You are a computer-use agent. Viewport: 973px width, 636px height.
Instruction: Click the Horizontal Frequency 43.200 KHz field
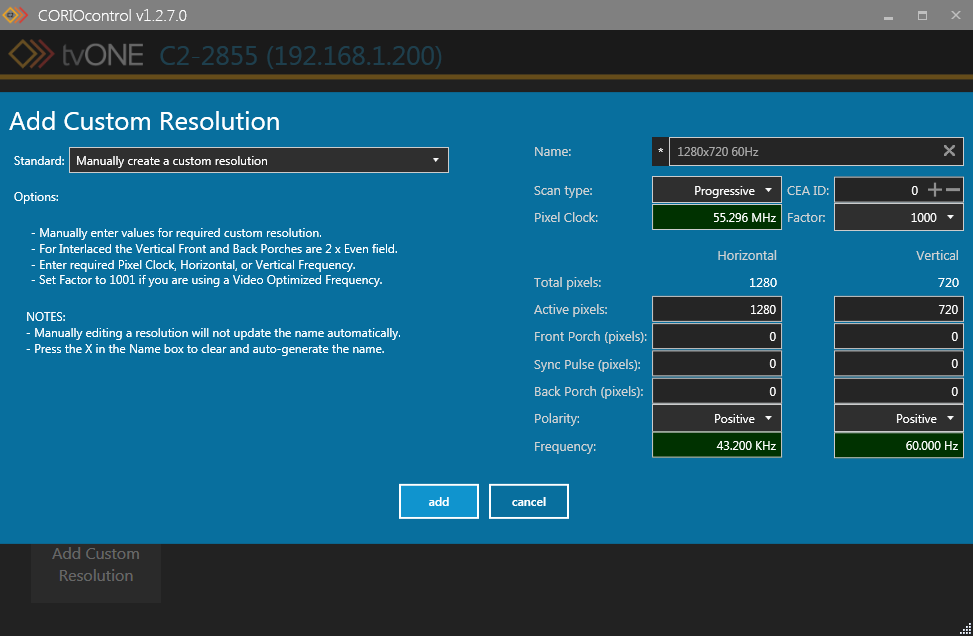[x=717, y=446]
